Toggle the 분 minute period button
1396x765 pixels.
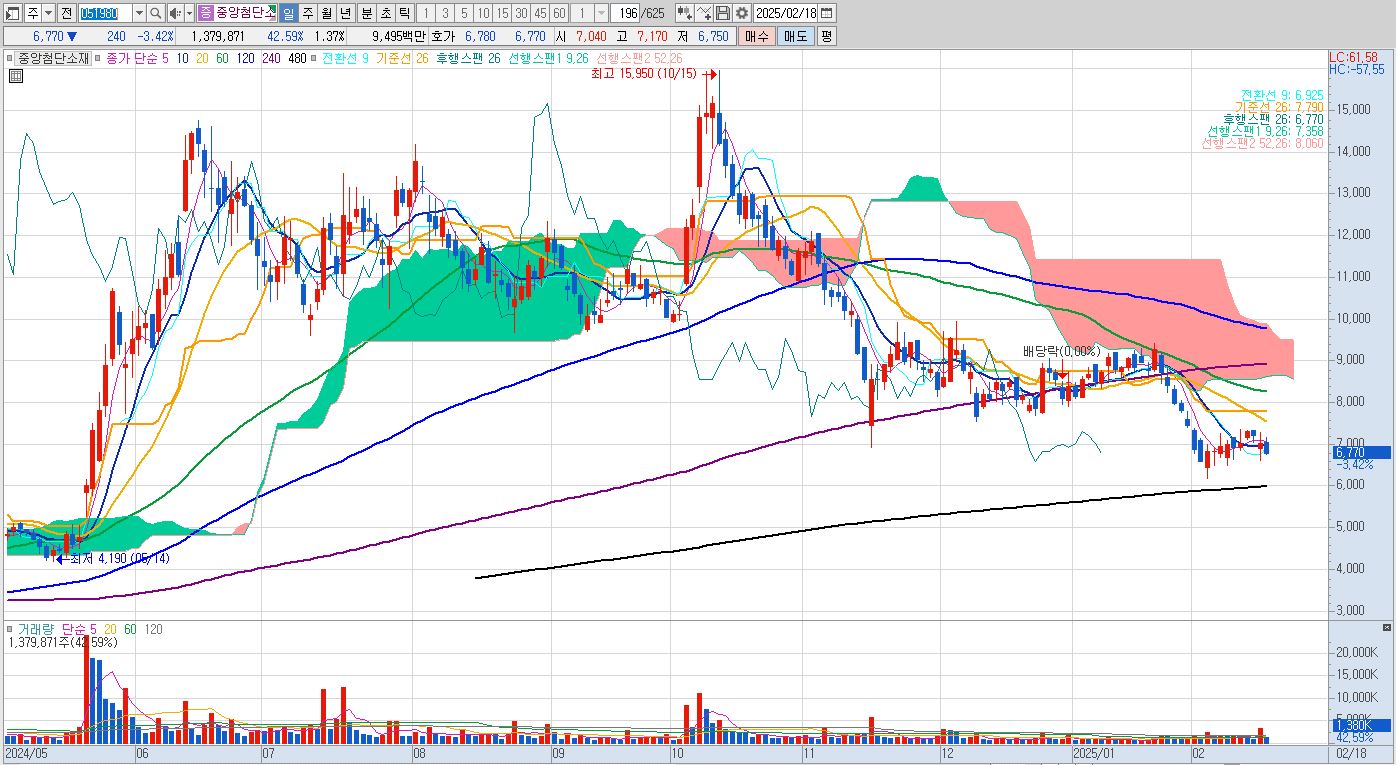coord(366,13)
